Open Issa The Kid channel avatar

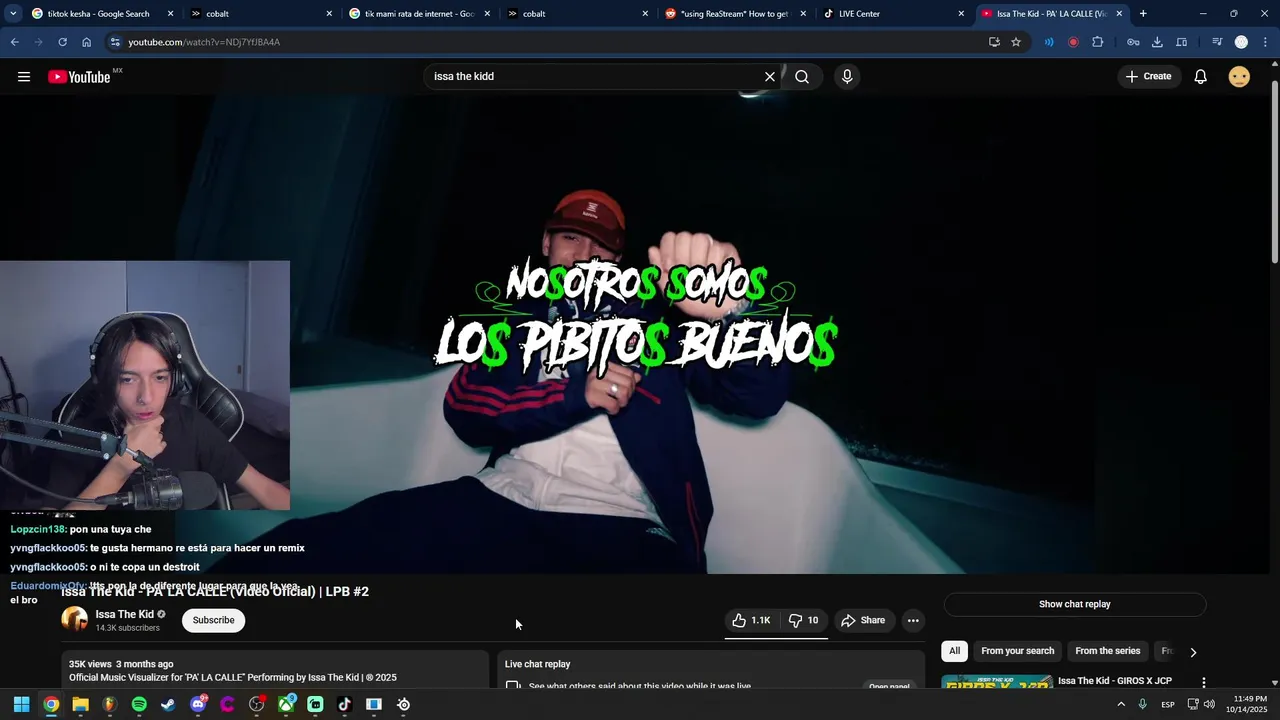75,620
